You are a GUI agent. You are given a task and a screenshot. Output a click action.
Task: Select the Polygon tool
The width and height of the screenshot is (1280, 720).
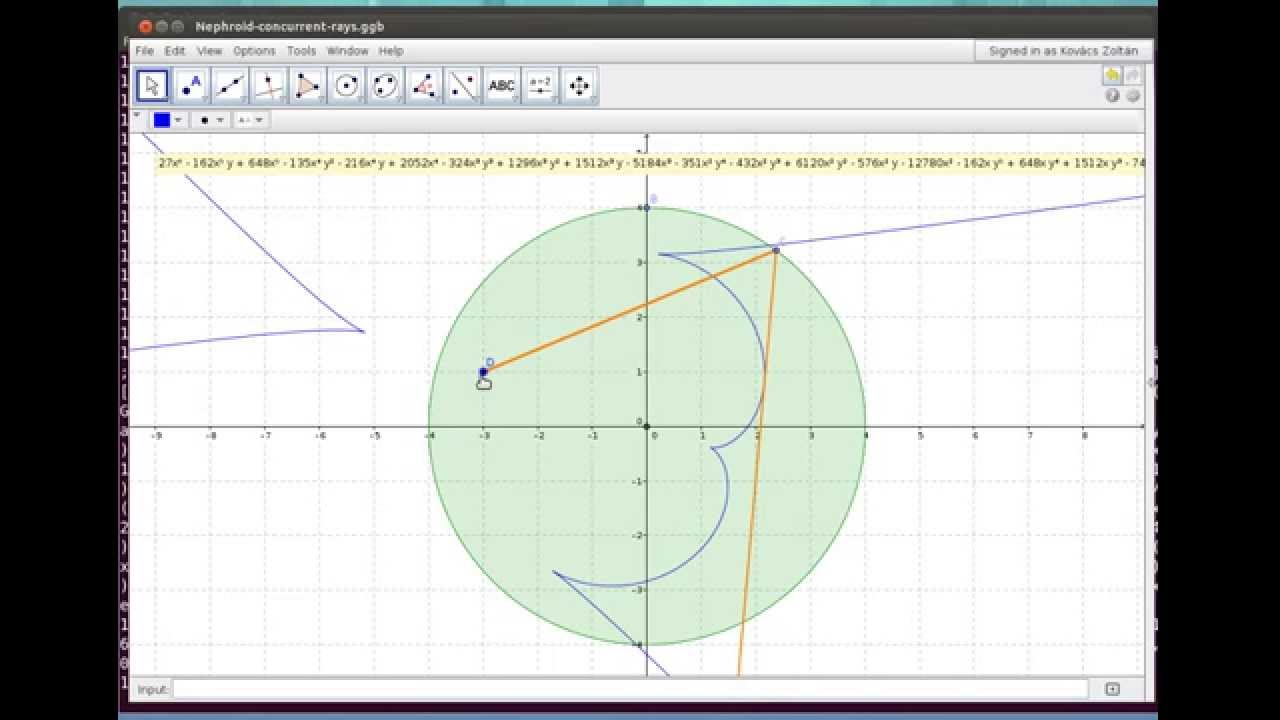pos(308,86)
